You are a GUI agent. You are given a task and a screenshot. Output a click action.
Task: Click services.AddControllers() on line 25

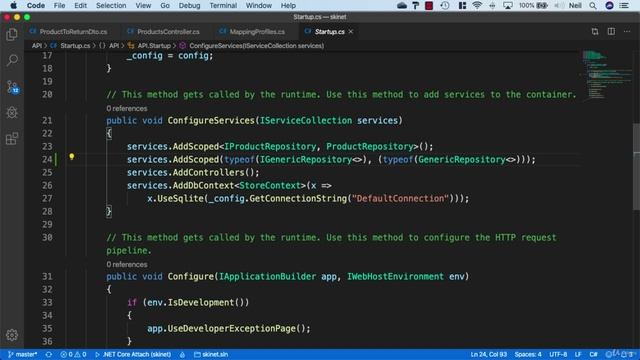193,172
